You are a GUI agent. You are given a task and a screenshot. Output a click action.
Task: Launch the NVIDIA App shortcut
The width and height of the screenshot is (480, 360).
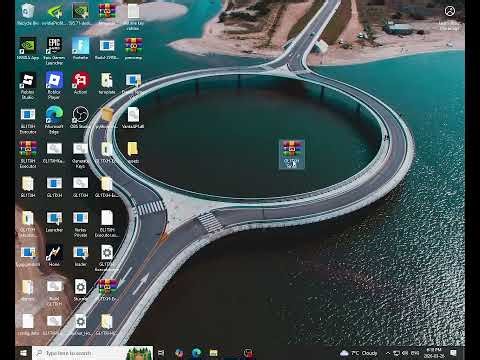click(x=28, y=49)
